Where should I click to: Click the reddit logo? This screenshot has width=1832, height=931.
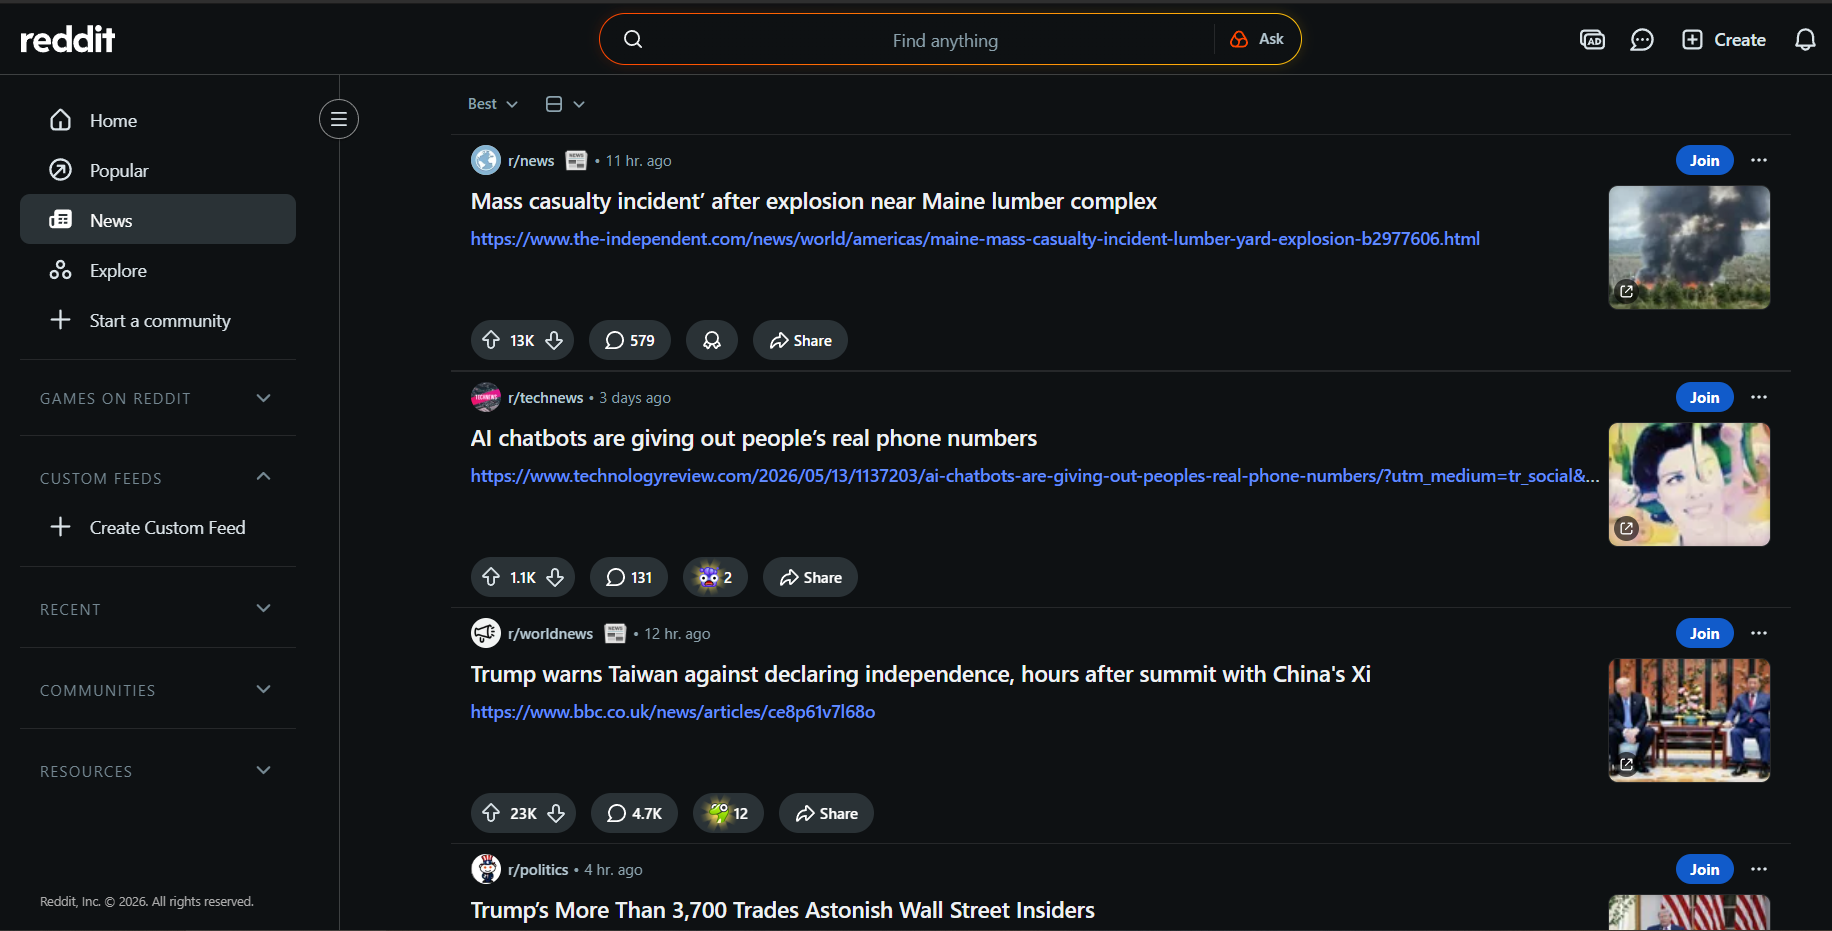[x=68, y=39]
